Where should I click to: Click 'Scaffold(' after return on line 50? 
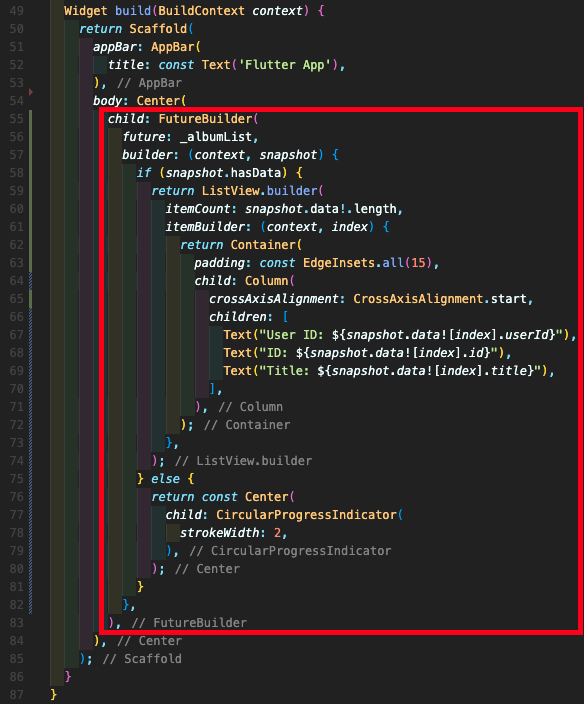(x=162, y=29)
